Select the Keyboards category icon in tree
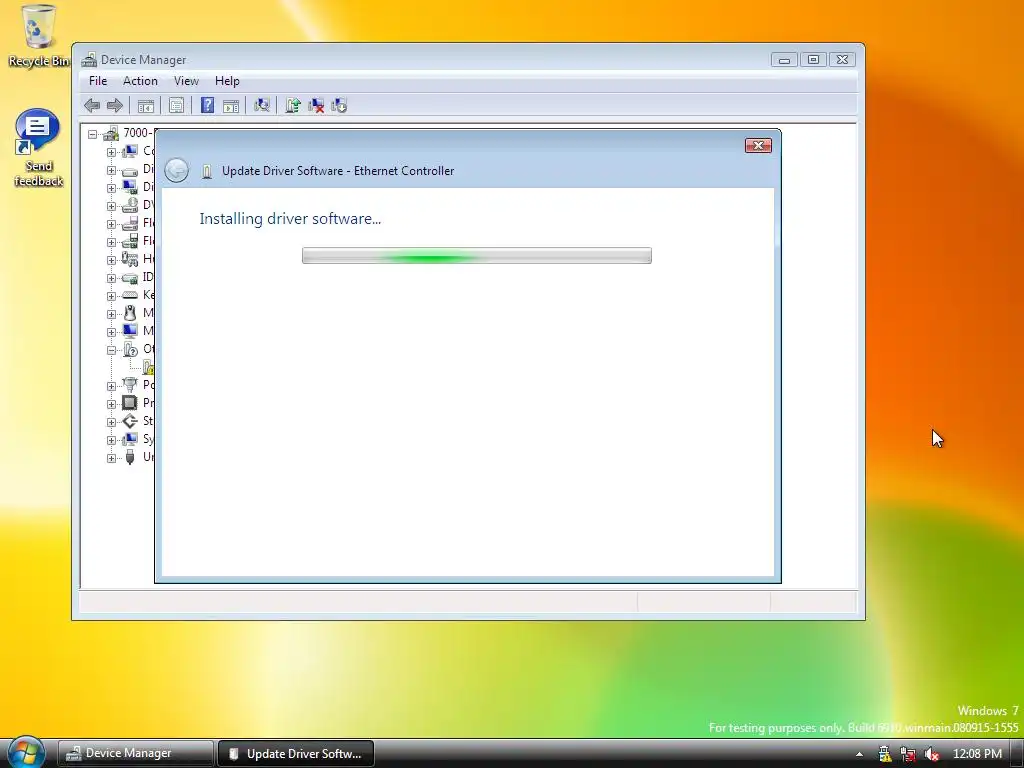 pos(130,295)
